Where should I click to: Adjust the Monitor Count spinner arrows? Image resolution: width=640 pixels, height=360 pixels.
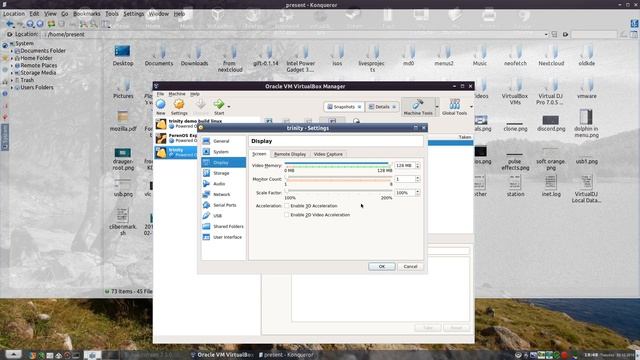click(418, 179)
